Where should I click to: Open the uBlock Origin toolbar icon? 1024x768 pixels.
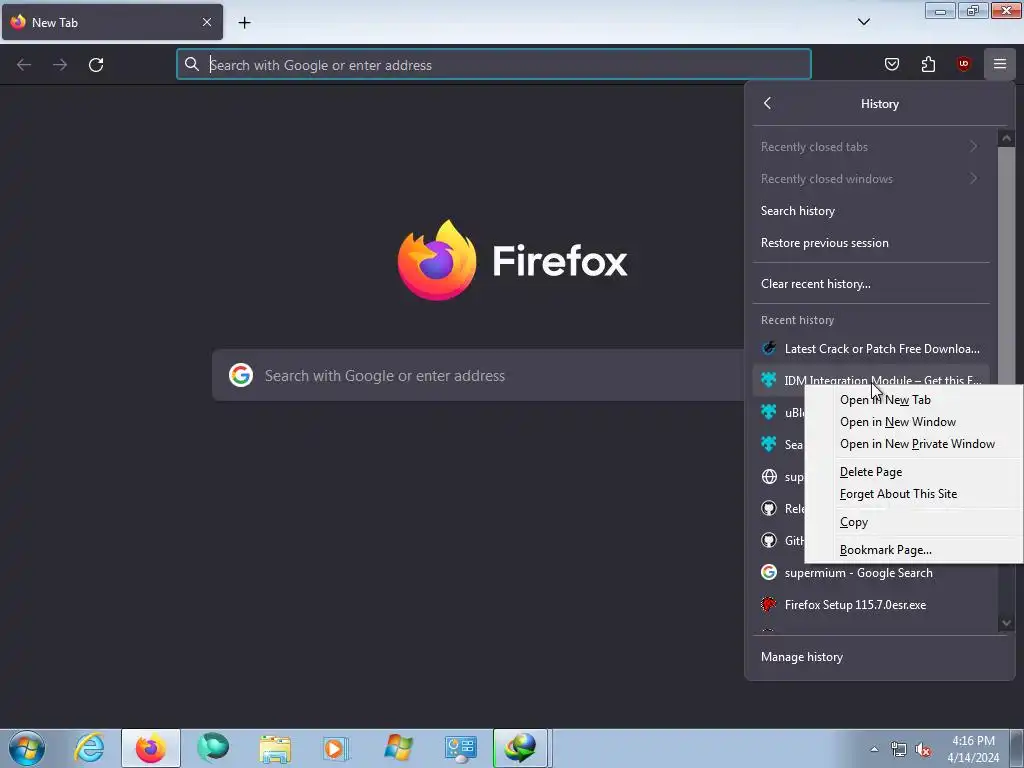[x=963, y=64]
